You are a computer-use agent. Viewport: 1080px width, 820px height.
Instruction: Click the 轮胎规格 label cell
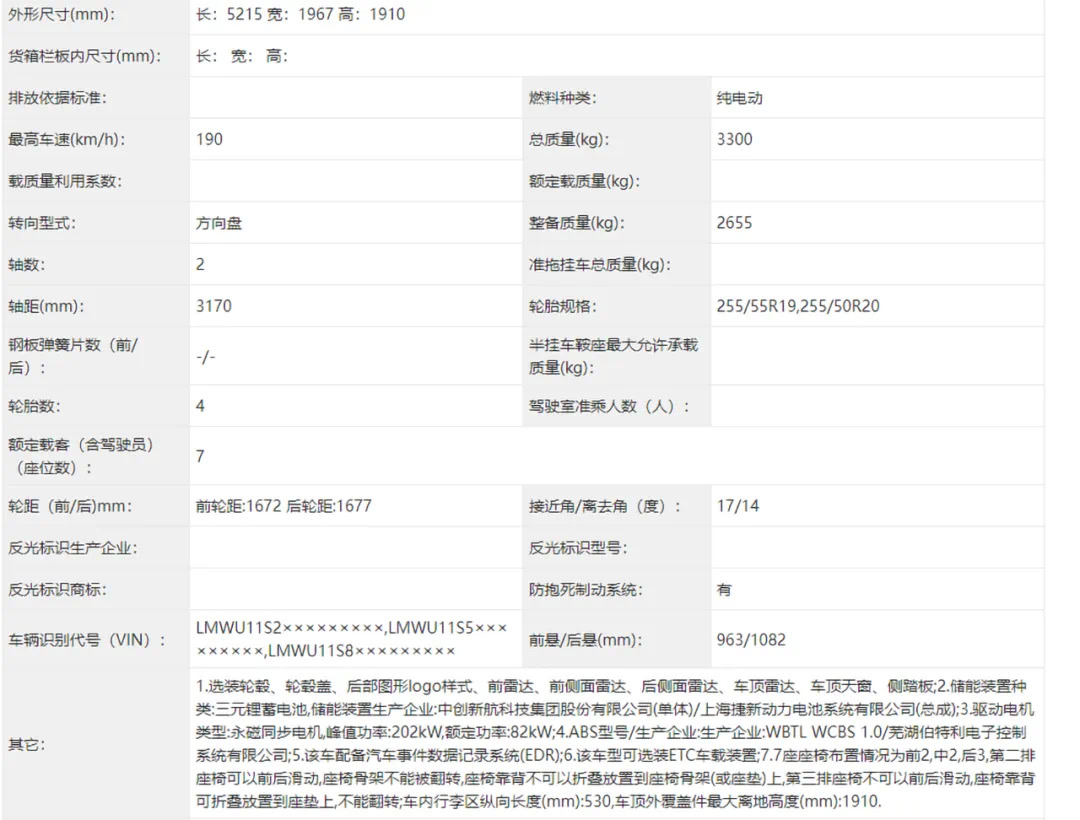tap(563, 306)
